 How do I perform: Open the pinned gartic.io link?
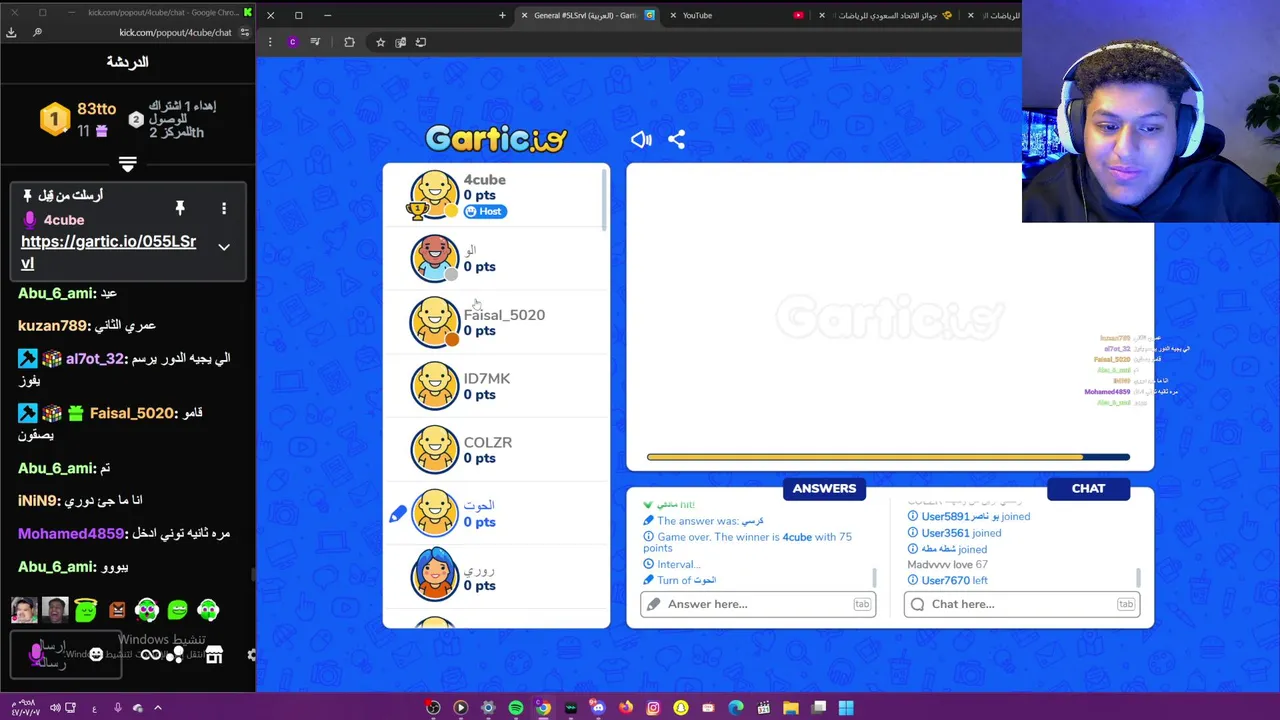coord(108,252)
